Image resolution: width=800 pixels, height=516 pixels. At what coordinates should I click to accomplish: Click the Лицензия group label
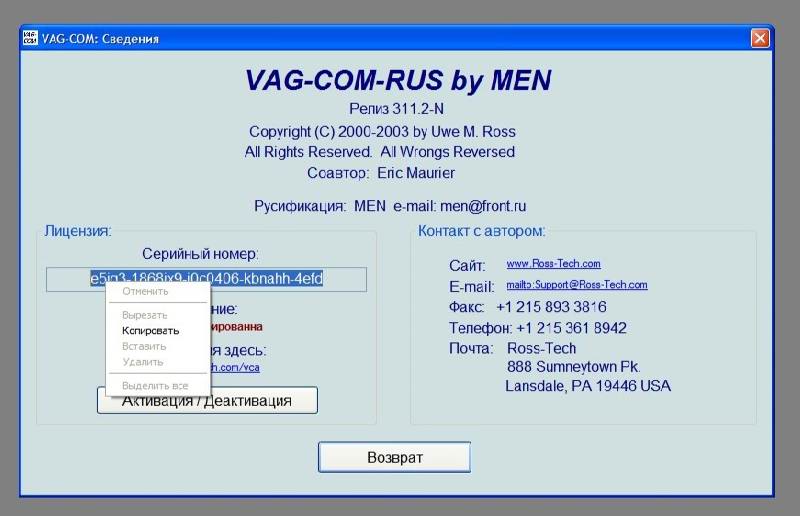tap(78, 231)
